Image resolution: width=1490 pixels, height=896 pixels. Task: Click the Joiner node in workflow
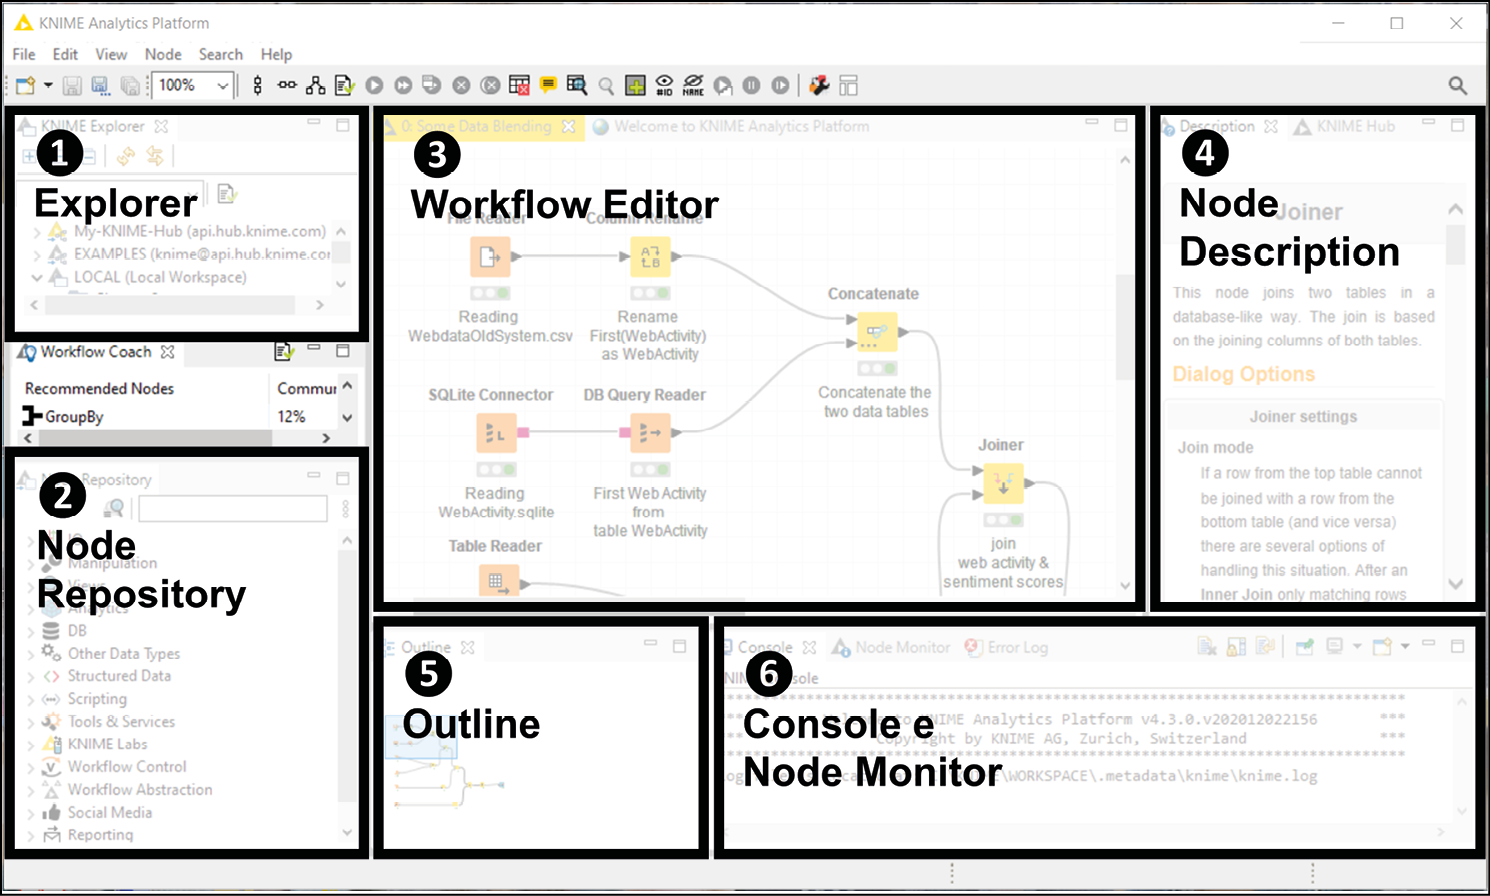tap(1003, 483)
